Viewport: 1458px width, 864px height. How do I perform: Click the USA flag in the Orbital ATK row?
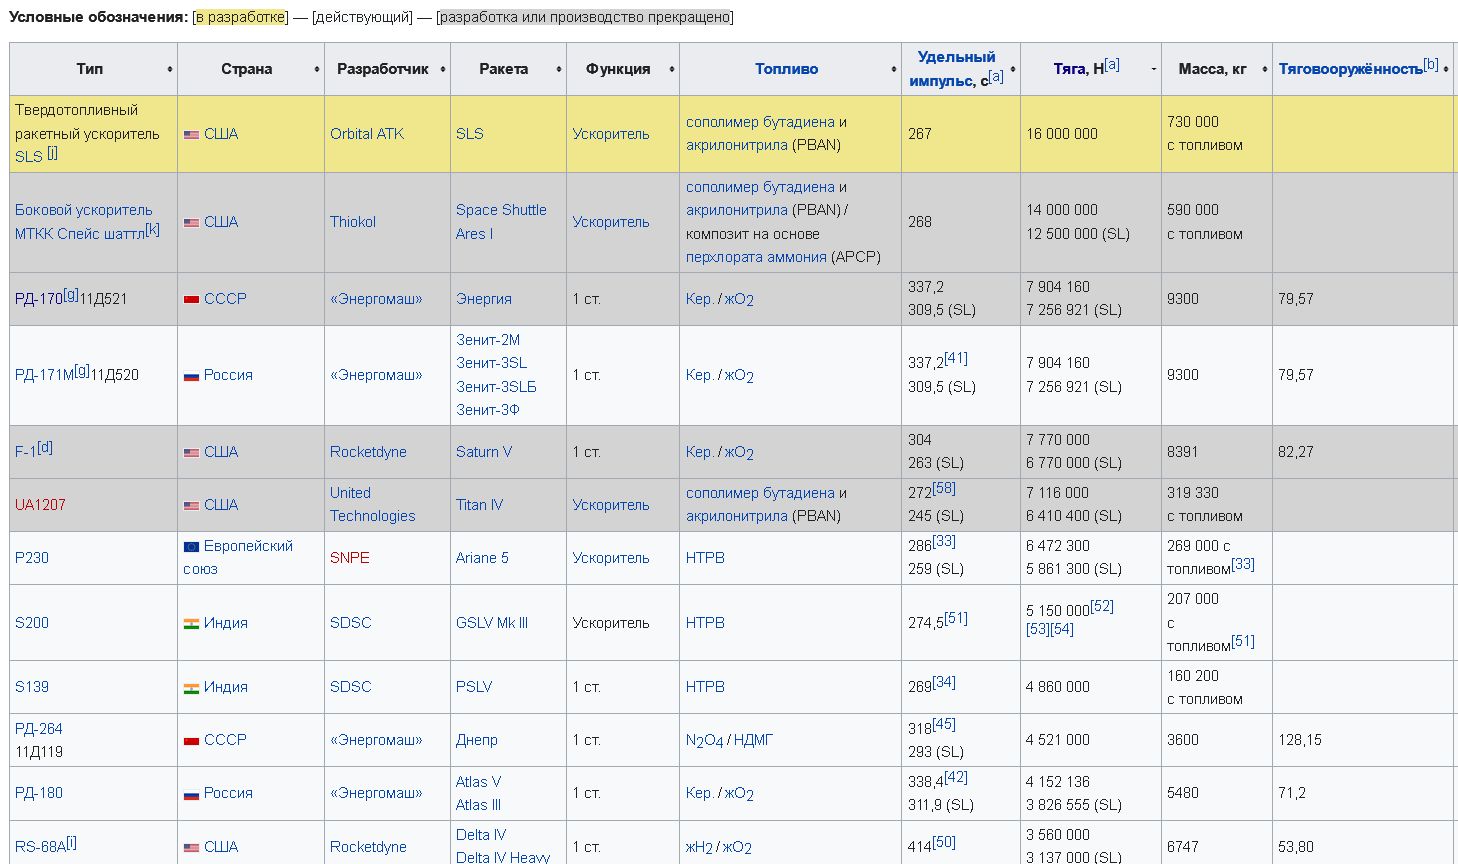pyautogui.click(x=191, y=134)
